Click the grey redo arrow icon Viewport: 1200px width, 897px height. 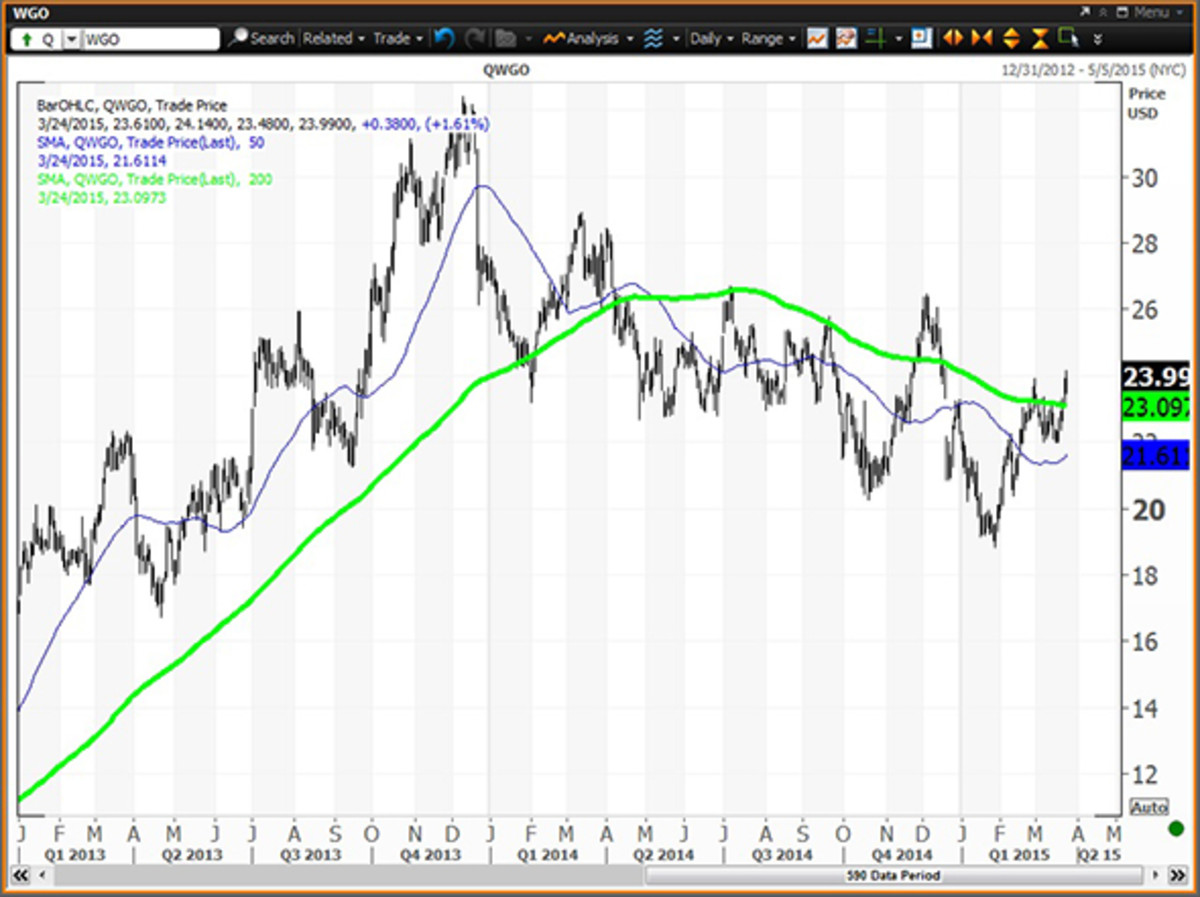(475, 39)
